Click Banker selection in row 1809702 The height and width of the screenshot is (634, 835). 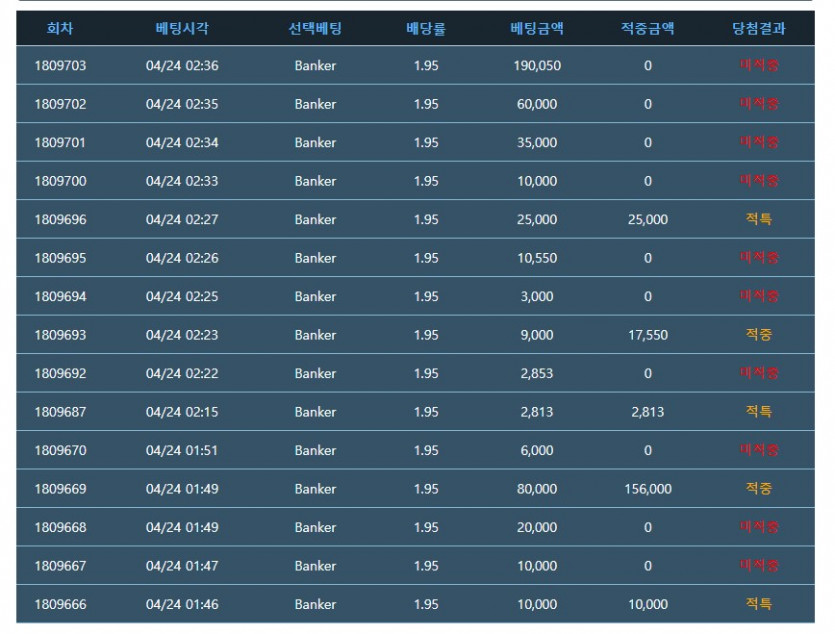pos(315,104)
